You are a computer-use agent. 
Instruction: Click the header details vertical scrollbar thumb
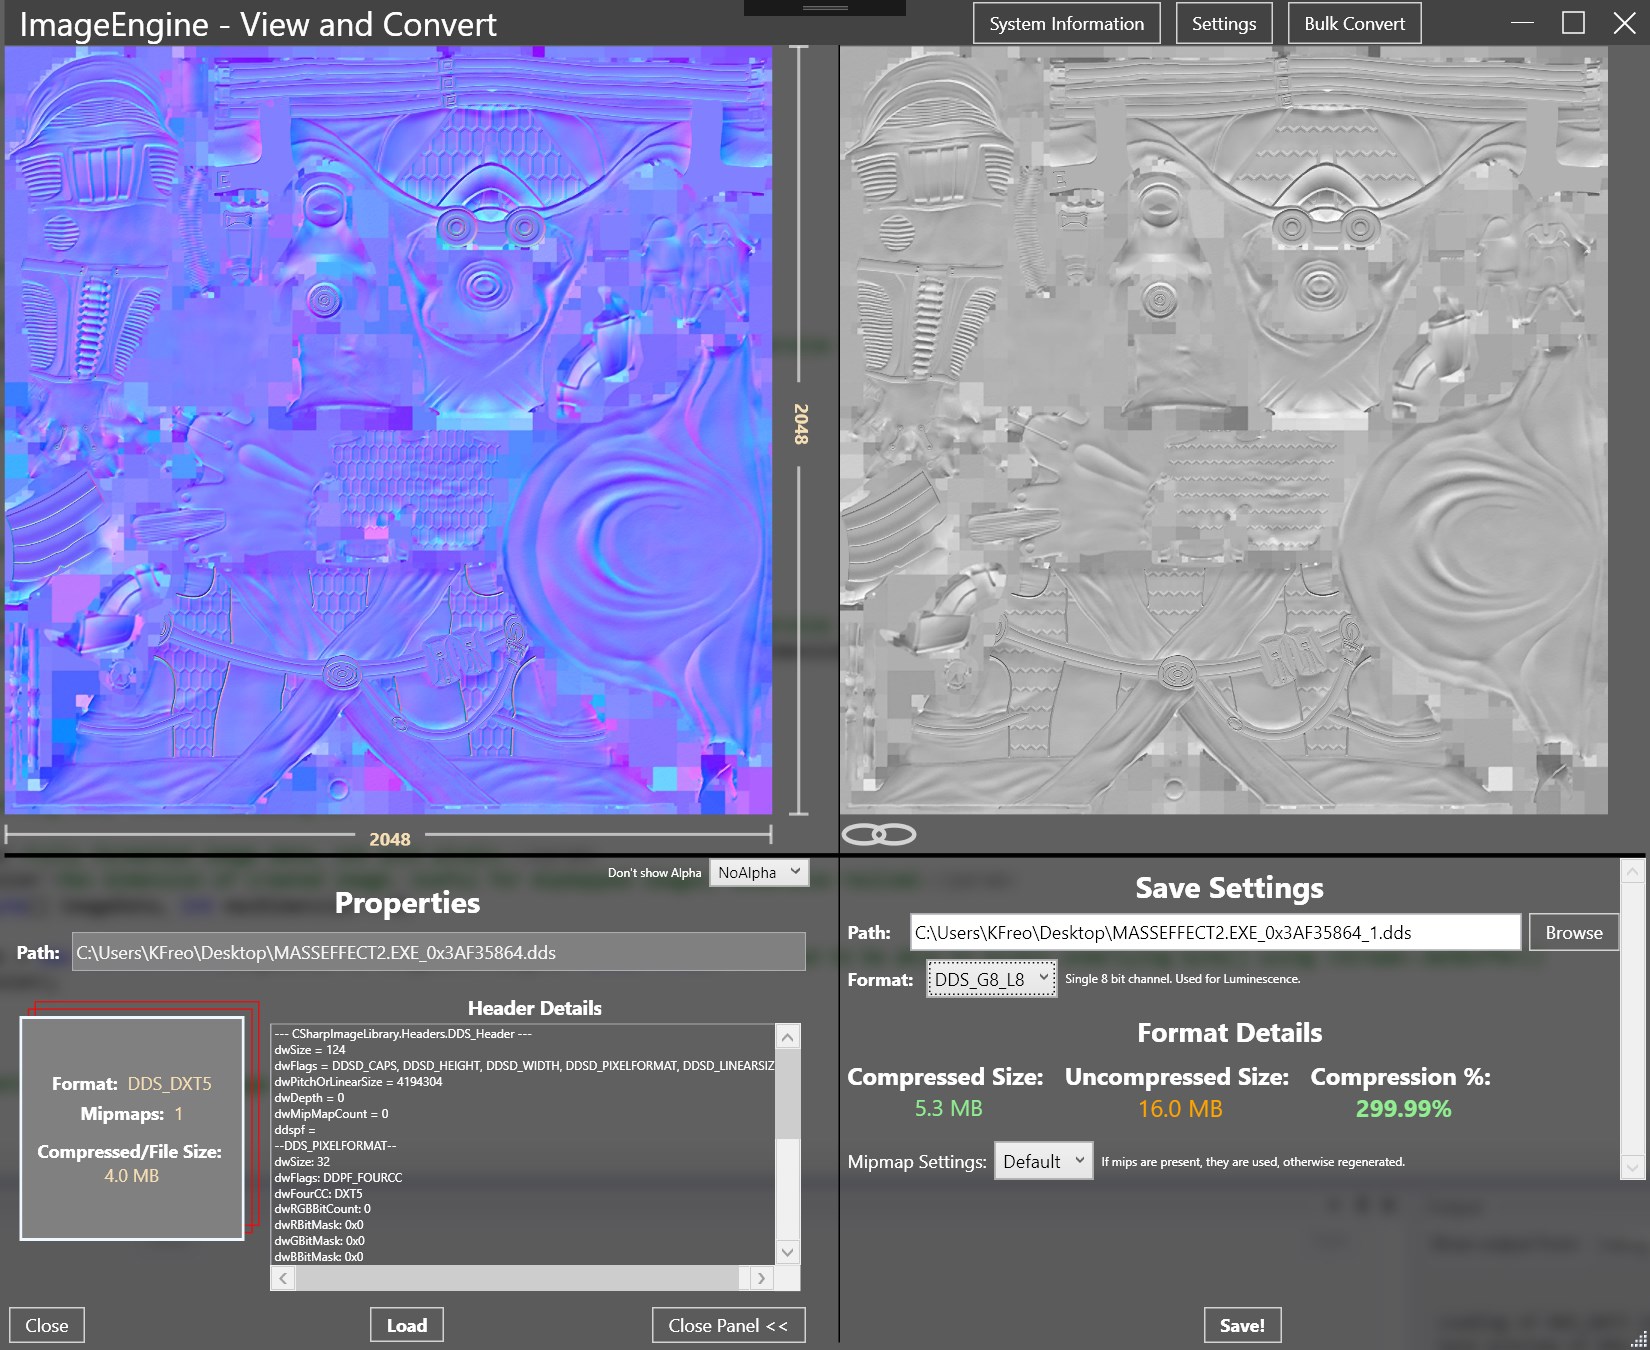tap(788, 1094)
